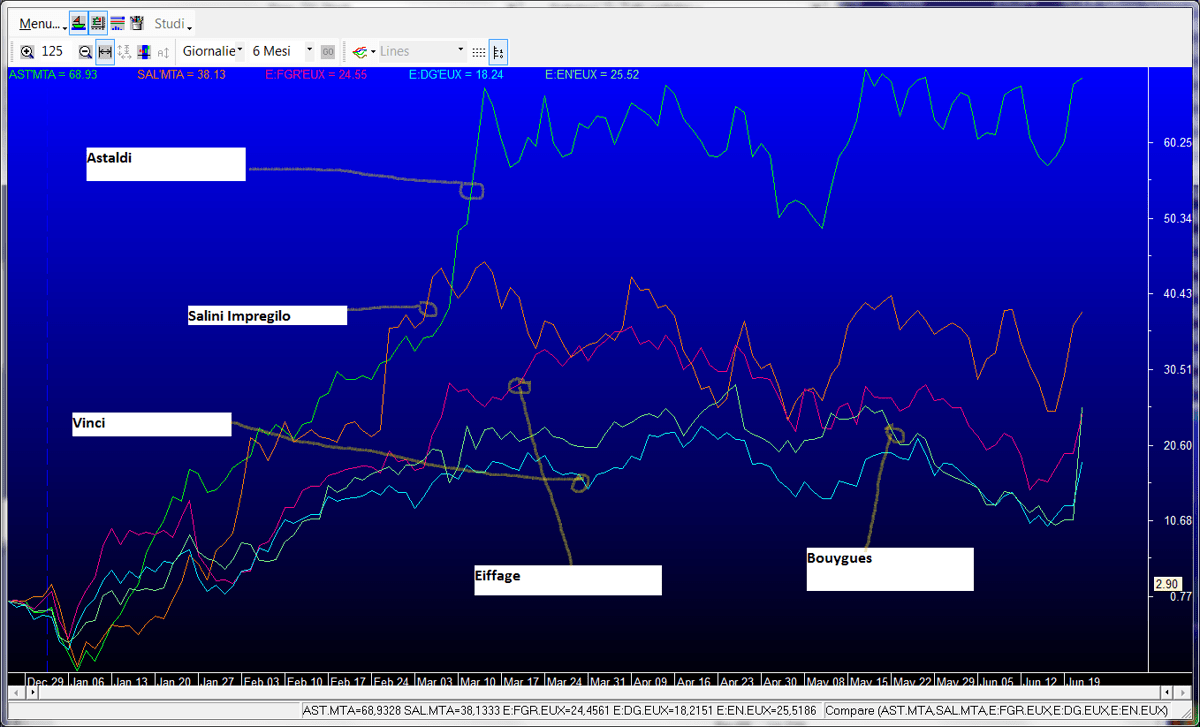
Task: Click the 2.90 price marker on the axis
Action: [x=1168, y=584]
